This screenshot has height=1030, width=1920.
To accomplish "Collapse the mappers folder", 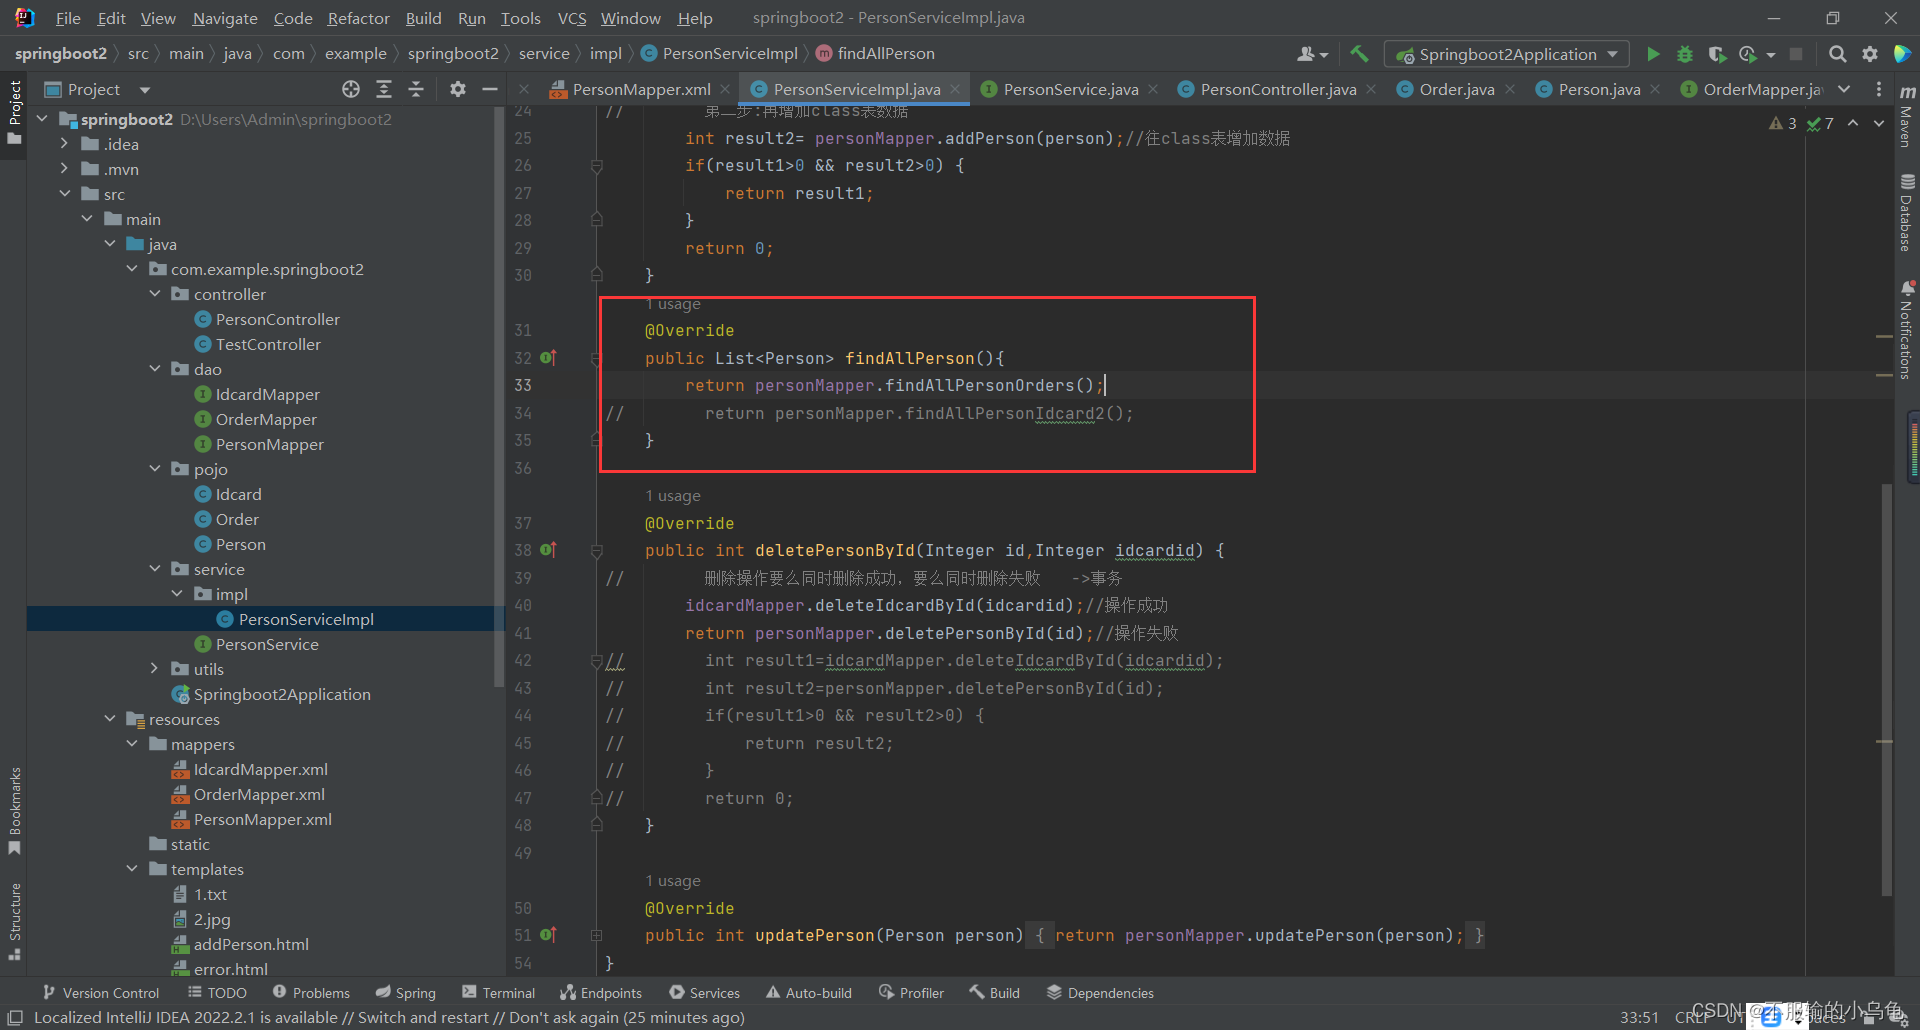I will [131, 744].
